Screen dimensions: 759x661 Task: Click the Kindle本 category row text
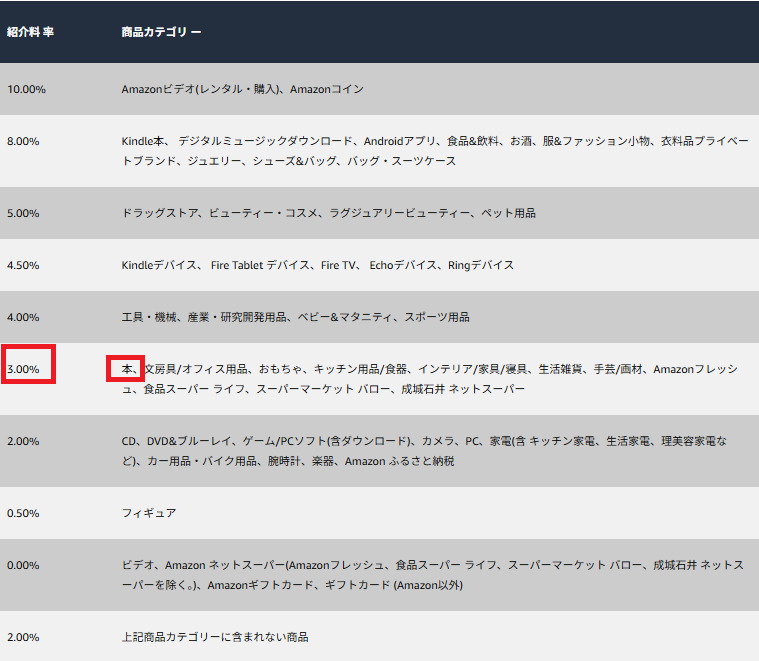[x=435, y=151]
